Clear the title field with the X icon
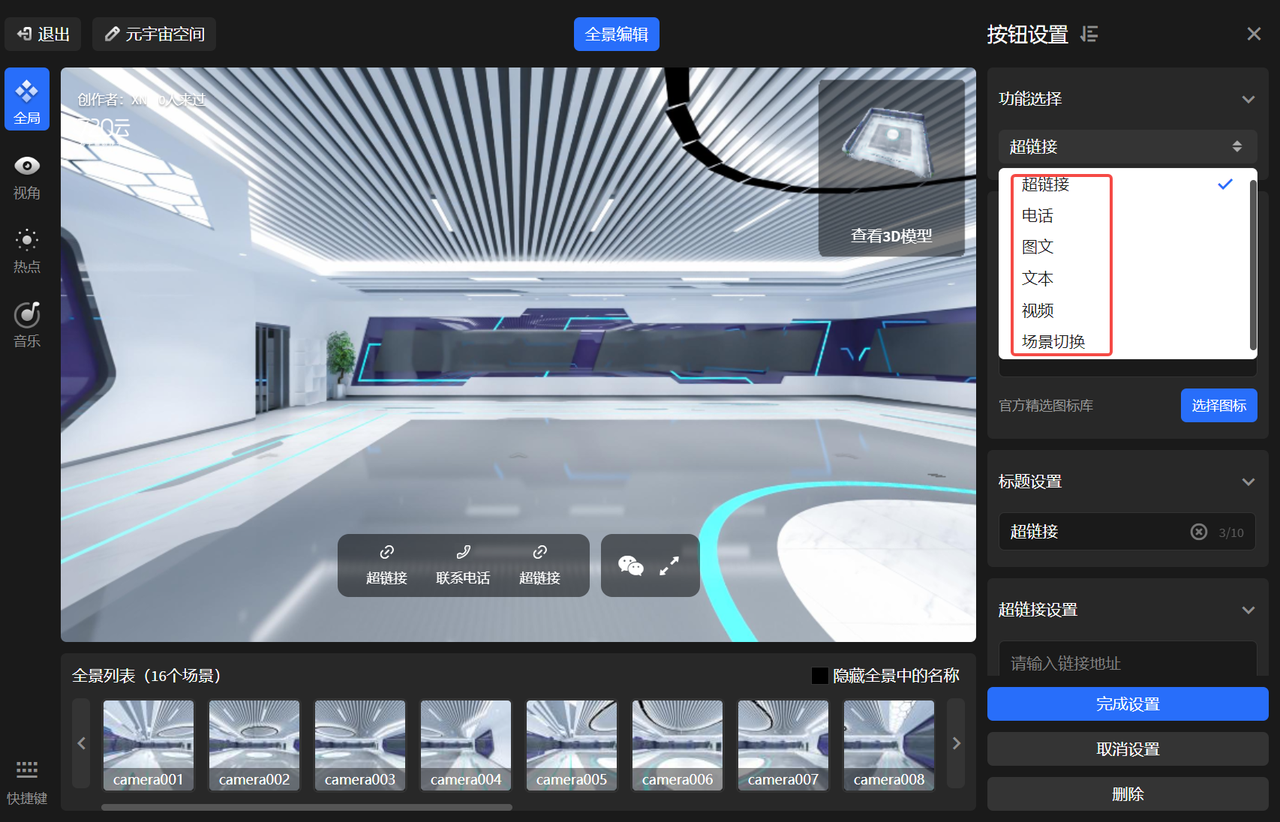 [x=1199, y=532]
